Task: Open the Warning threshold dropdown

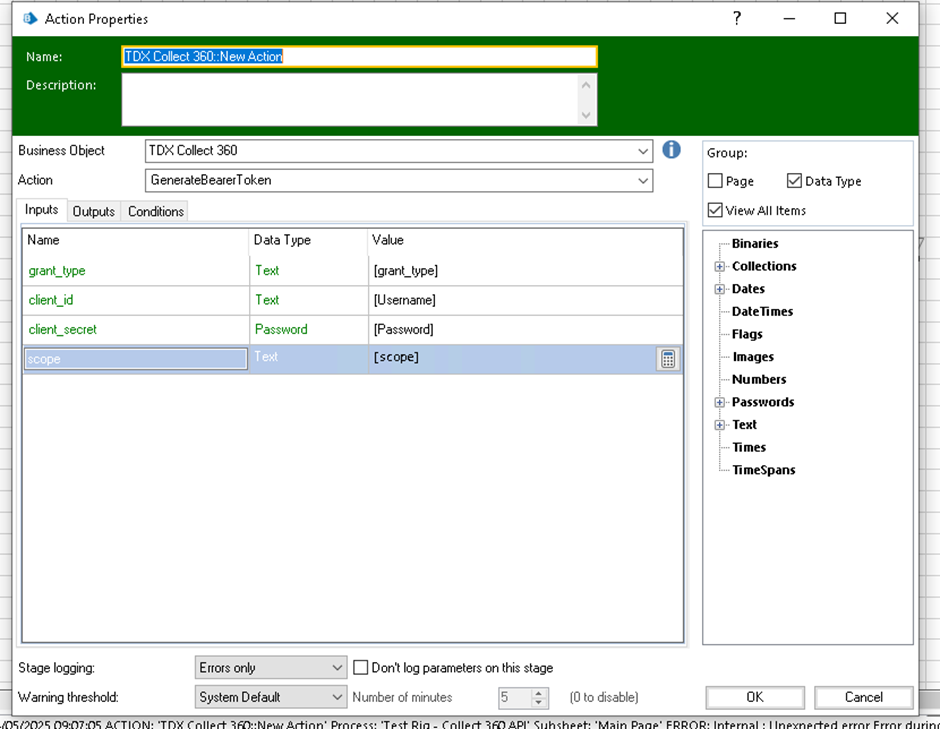Action: coord(337,697)
